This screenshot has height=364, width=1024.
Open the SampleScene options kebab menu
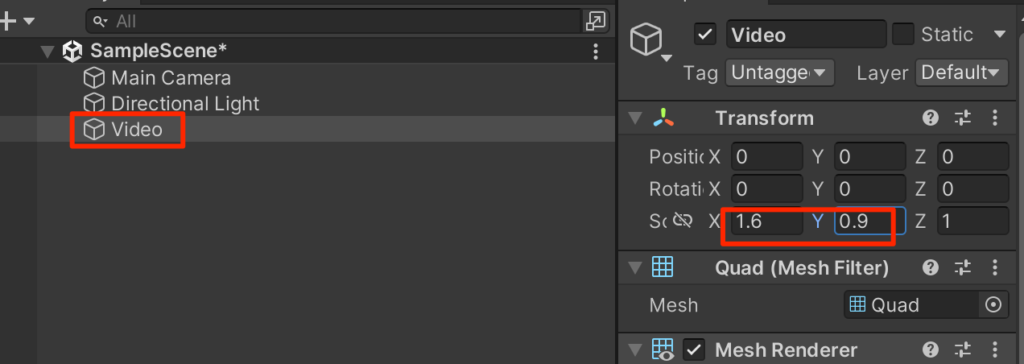tap(595, 52)
